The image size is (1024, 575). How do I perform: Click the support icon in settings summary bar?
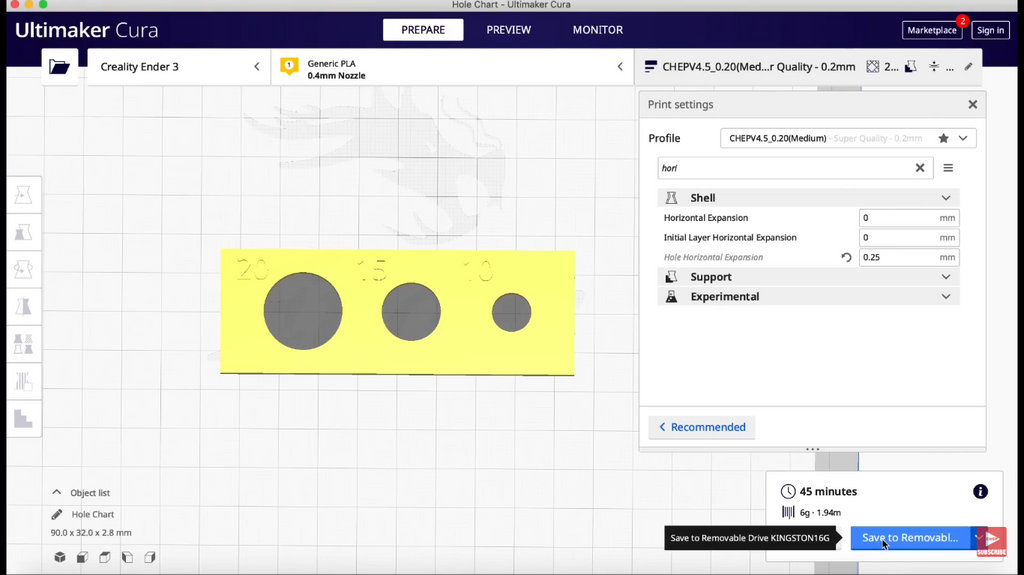[x=910, y=67]
